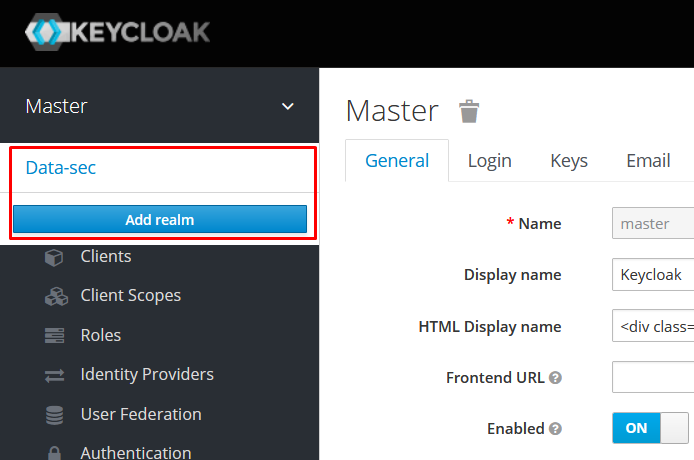The width and height of the screenshot is (694, 460).
Task: Toggle the Enabled switch off
Action: tap(652, 428)
